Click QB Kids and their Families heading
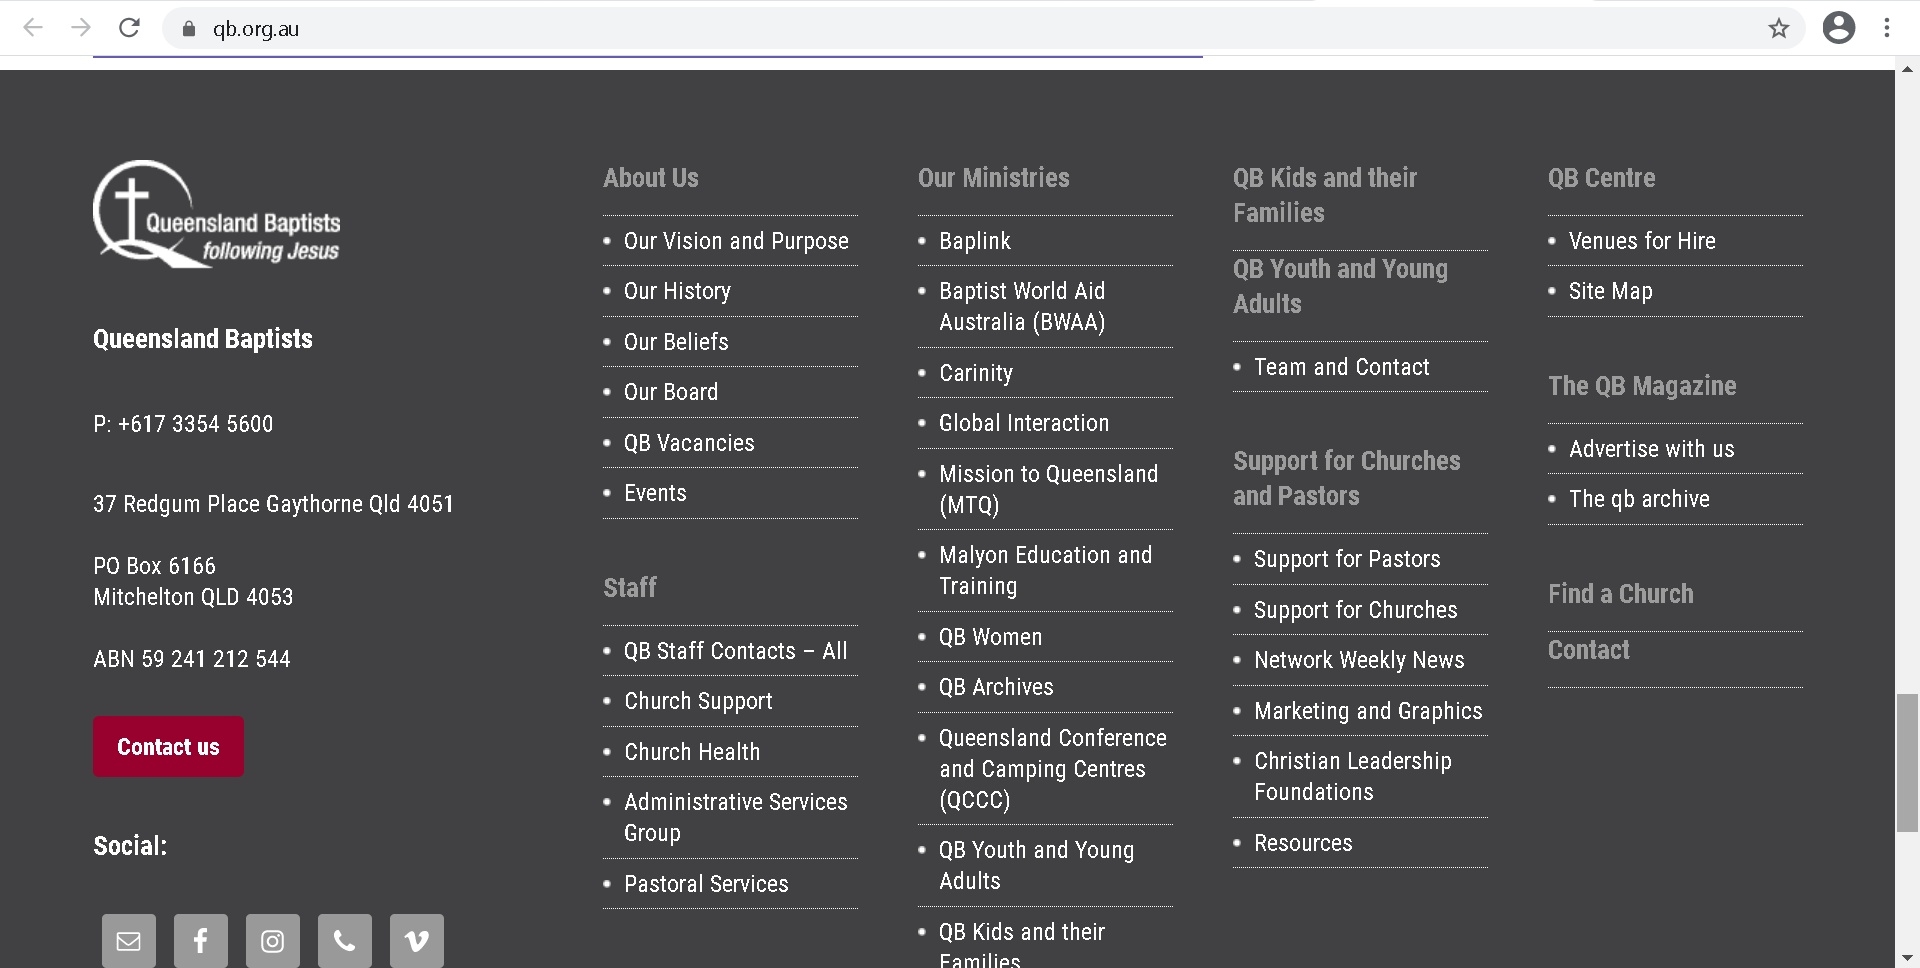This screenshot has height=968, width=1920. coord(1325,195)
